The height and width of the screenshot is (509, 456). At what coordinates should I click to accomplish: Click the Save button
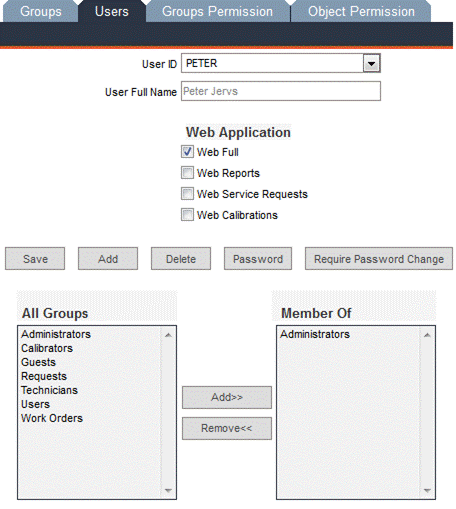[35, 259]
